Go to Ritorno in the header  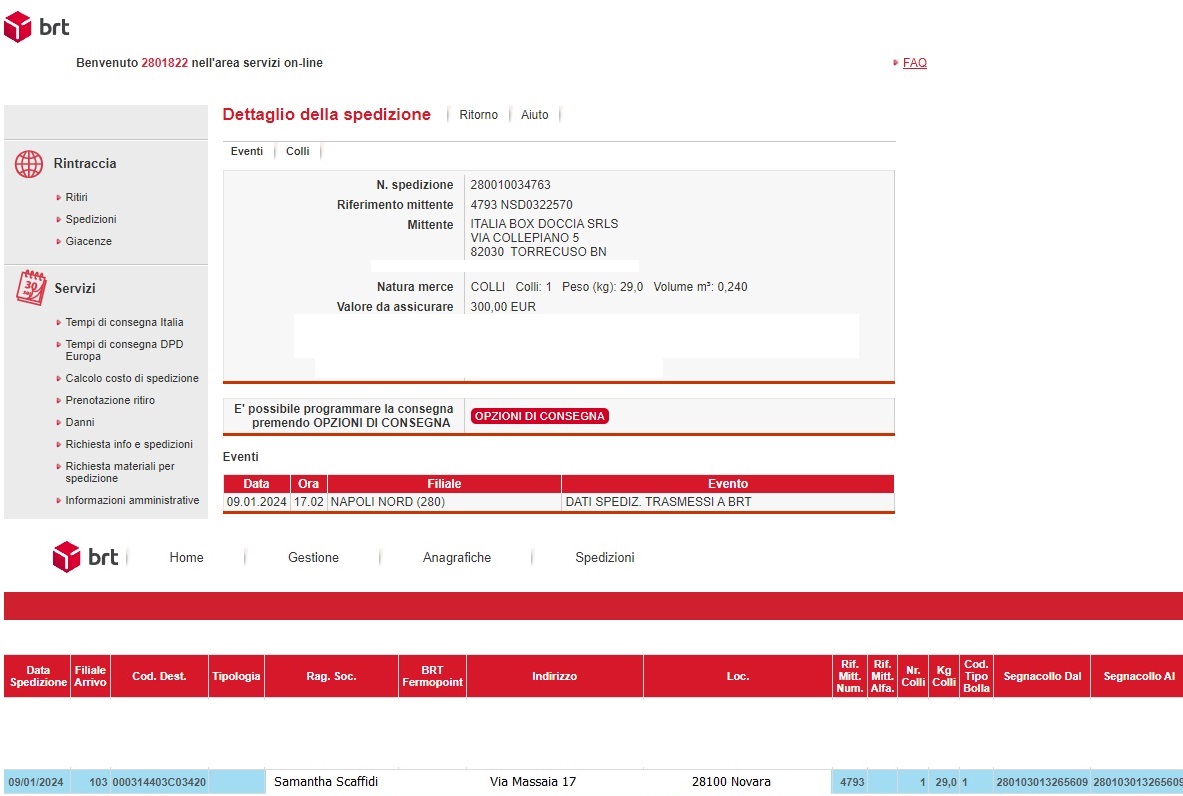pos(478,115)
